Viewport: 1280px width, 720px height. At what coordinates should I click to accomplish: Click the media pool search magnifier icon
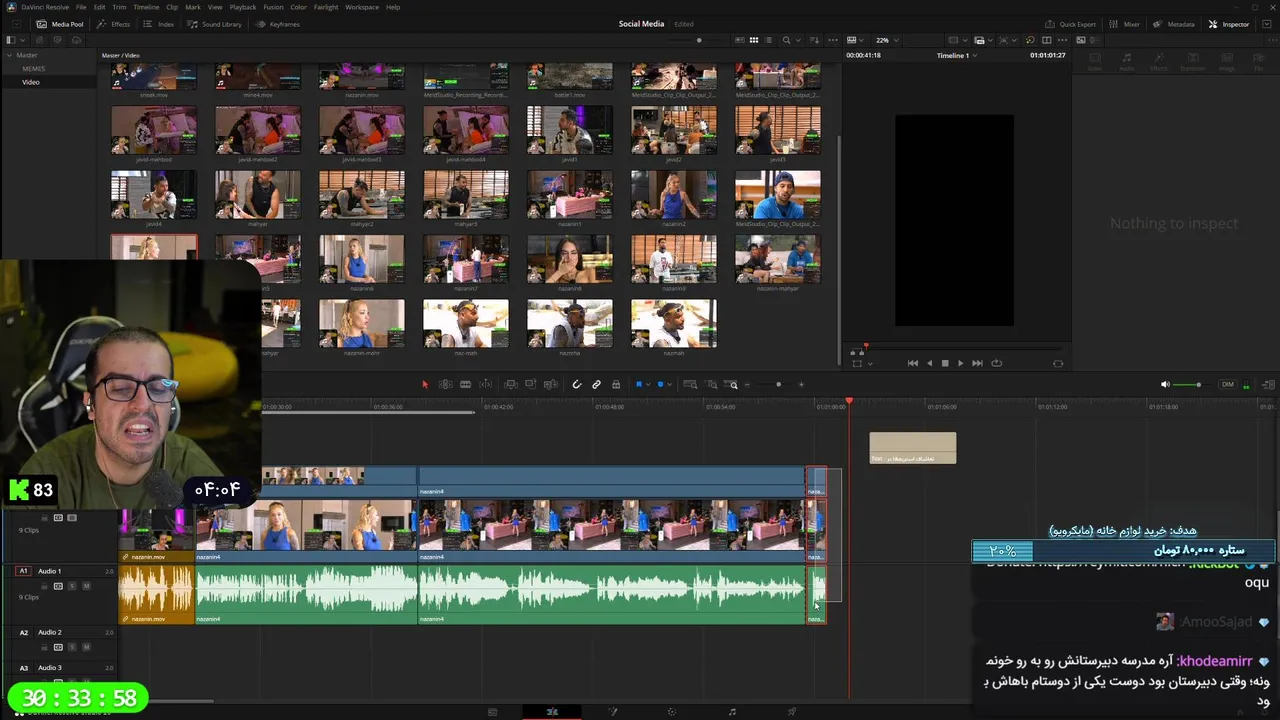(786, 40)
